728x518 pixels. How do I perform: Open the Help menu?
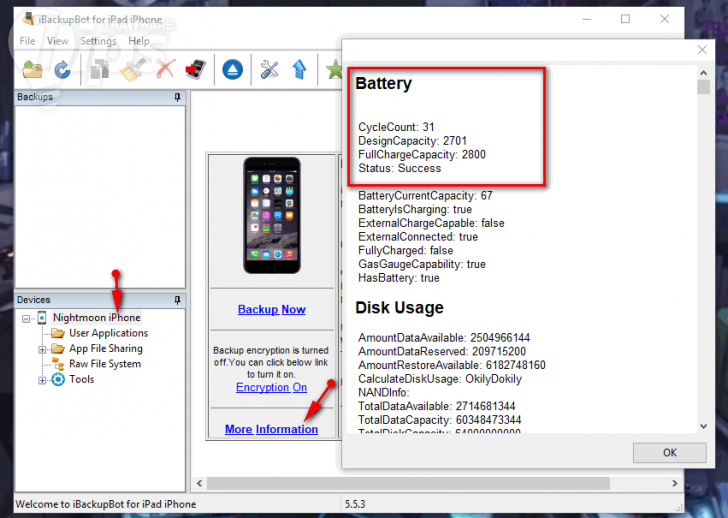point(139,41)
